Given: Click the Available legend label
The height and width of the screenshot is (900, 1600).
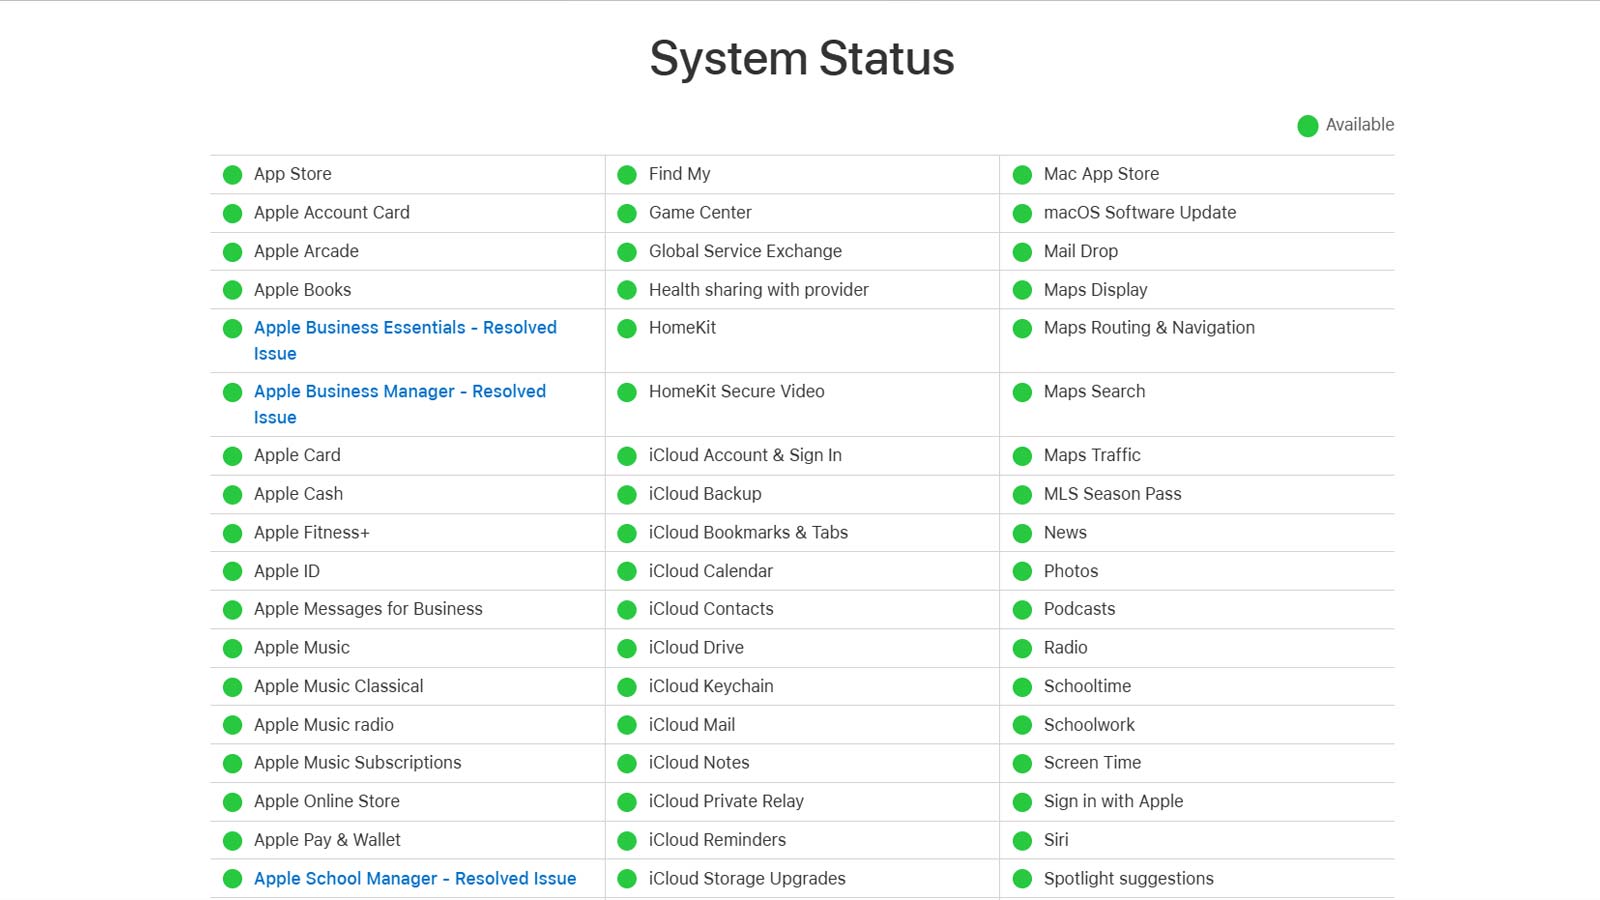Looking at the screenshot, I should click(1360, 125).
